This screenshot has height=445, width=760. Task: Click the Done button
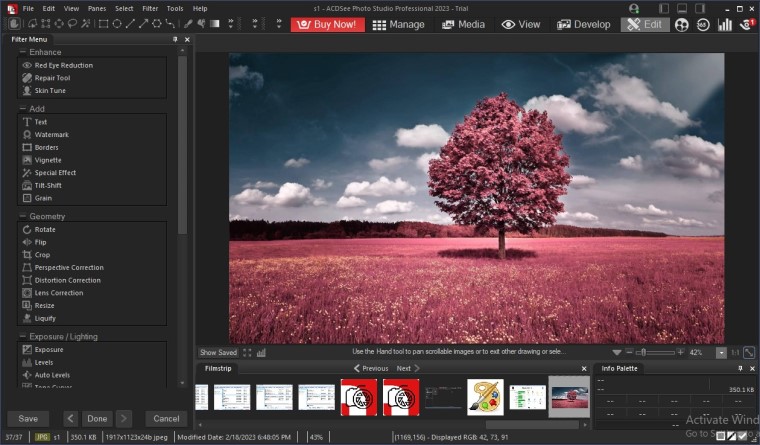(97, 418)
